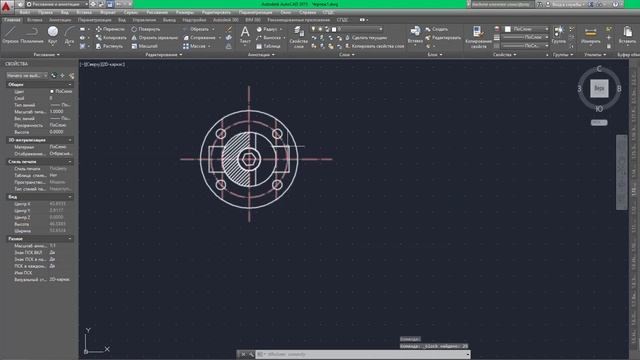Click the Копировать (Copy) tool
The width and height of the screenshot is (640, 360).
pos(111,38)
